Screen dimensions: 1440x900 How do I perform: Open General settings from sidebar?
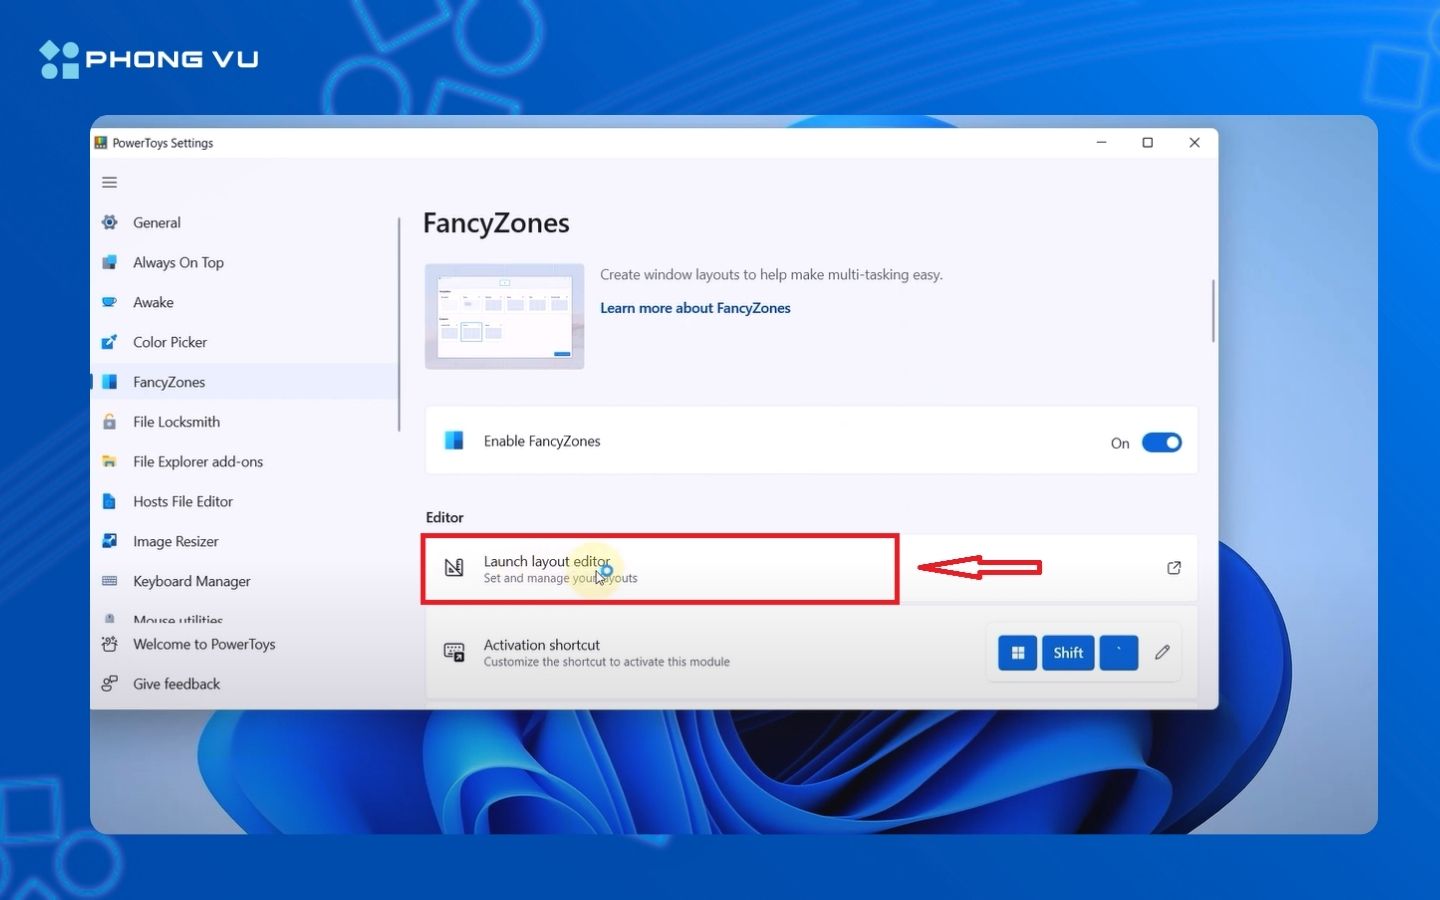157,222
